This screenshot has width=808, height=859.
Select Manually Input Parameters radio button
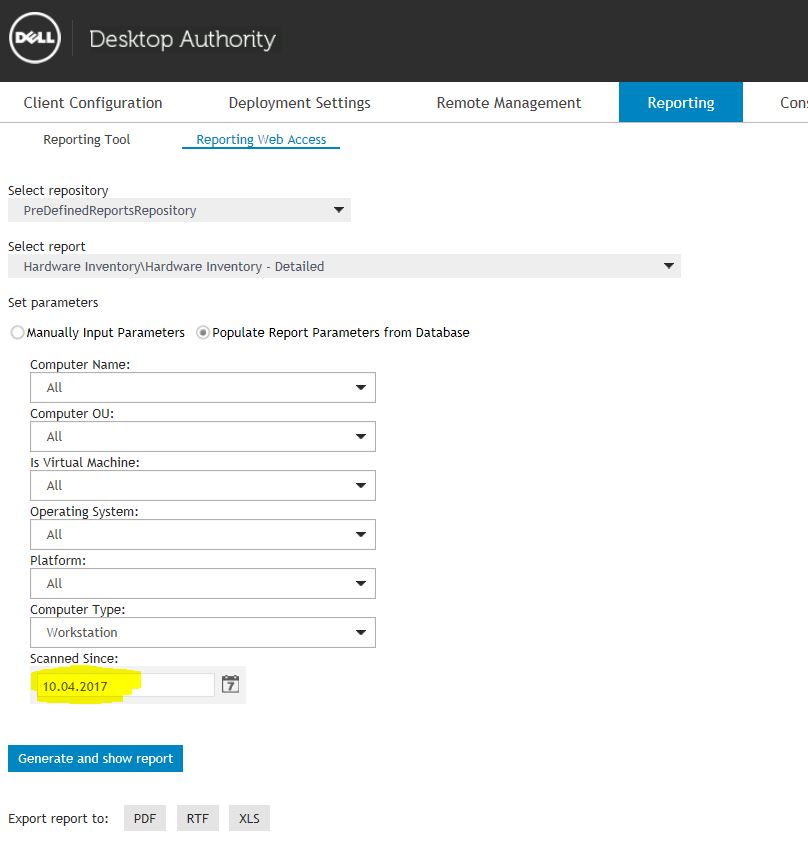tap(18, 333)
